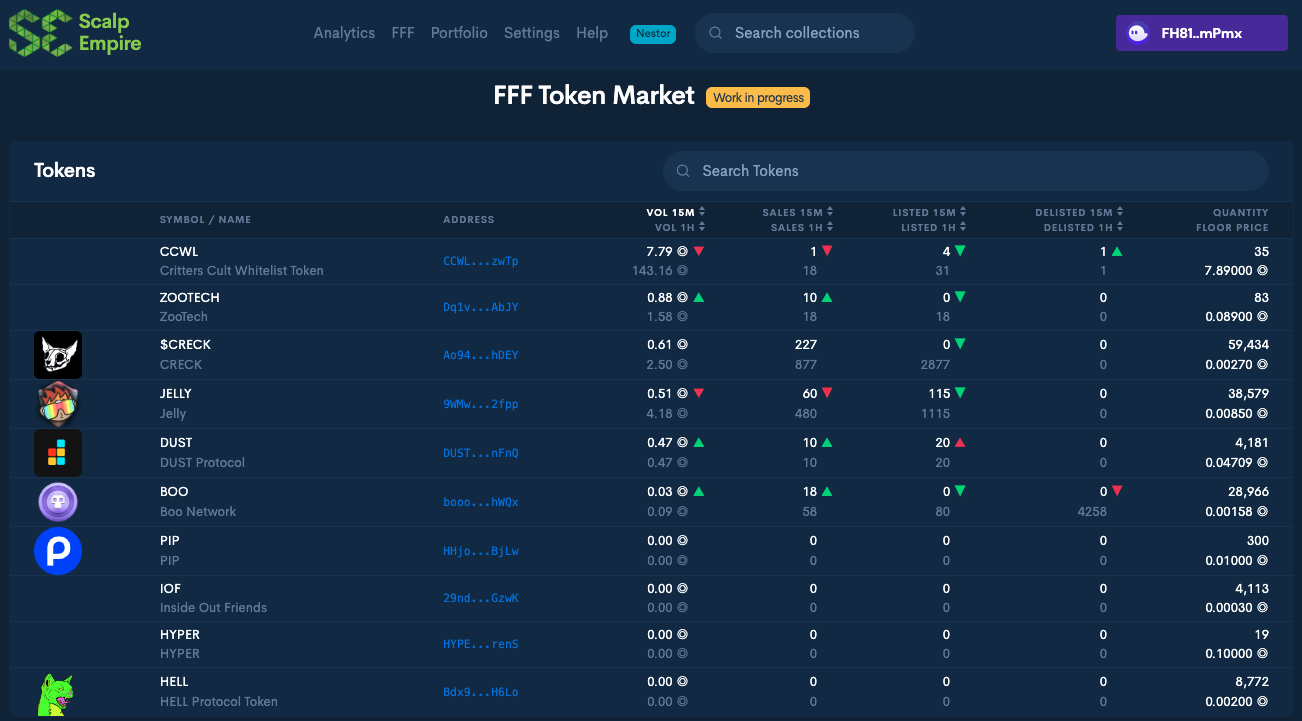Sort by VOL 15M column arrows
1302x721 pixels.
[702, 212]
